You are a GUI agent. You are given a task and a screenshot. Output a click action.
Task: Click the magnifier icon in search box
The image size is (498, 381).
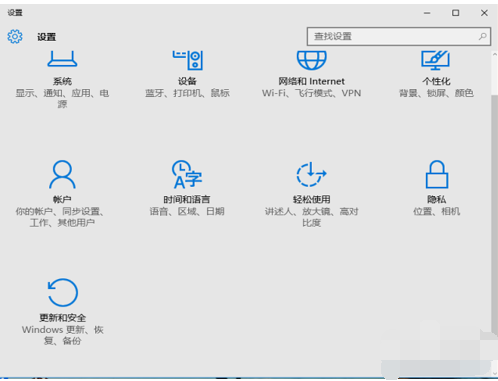pos(482,36)
